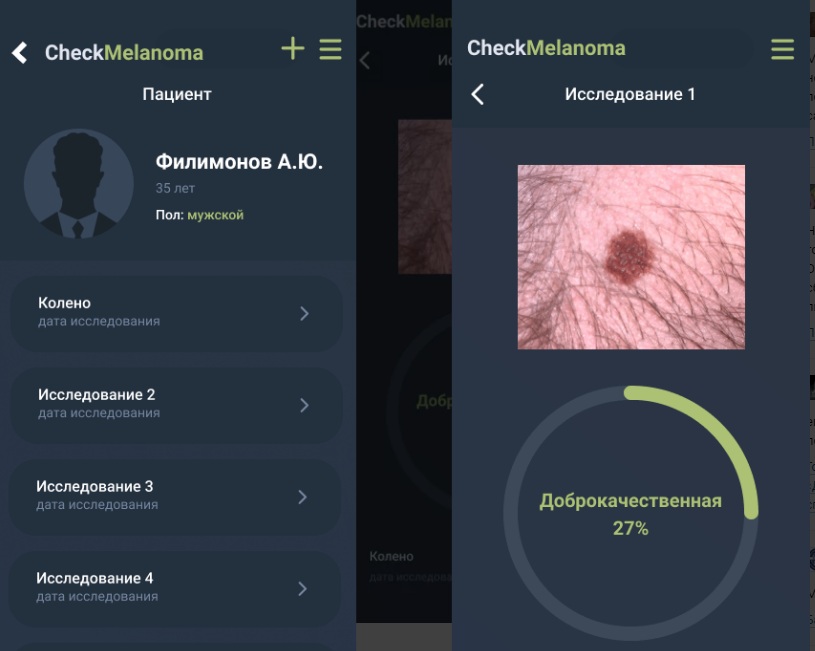Open hamburger menu on Исследование 1 screen
This screenshot has width=815, height=651.
tap(782, 49)
